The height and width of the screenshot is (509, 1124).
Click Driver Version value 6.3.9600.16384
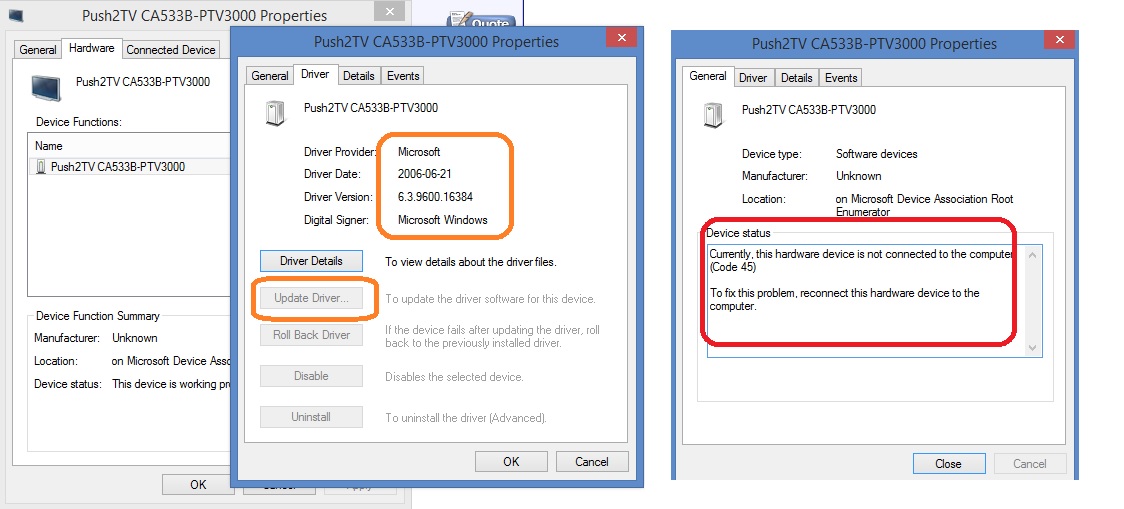point(435,196)
